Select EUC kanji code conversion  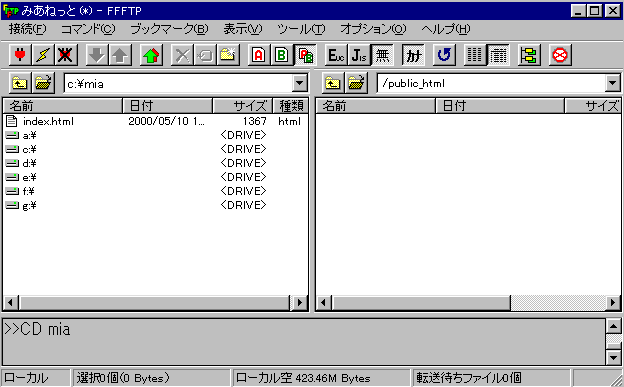coord(336,55)
